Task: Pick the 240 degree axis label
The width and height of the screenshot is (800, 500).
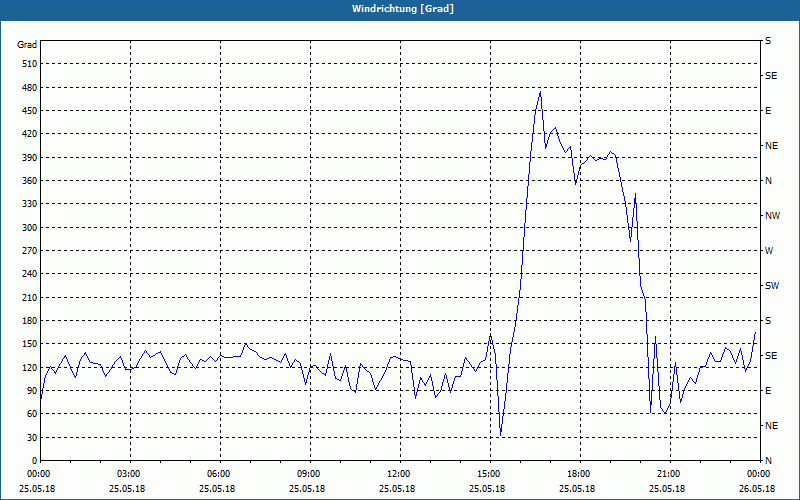Action: point(30,274)
